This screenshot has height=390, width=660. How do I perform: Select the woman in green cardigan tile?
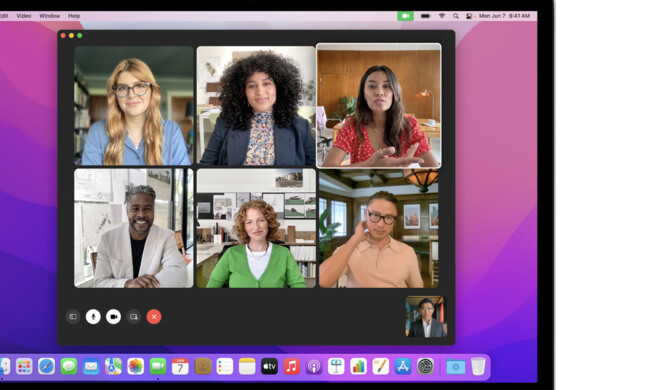click(256, 228)
